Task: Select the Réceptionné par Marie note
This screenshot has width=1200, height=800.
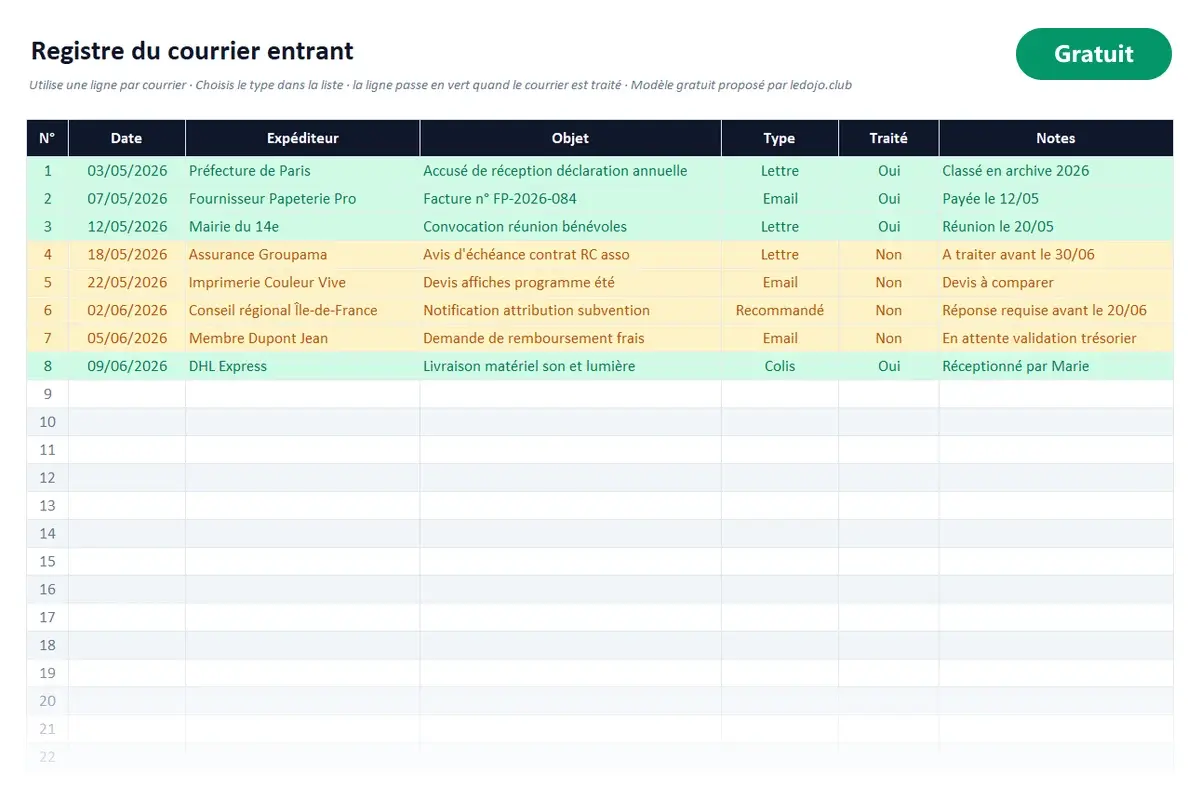Action: pyautogui.click(x=1055, y=367)
